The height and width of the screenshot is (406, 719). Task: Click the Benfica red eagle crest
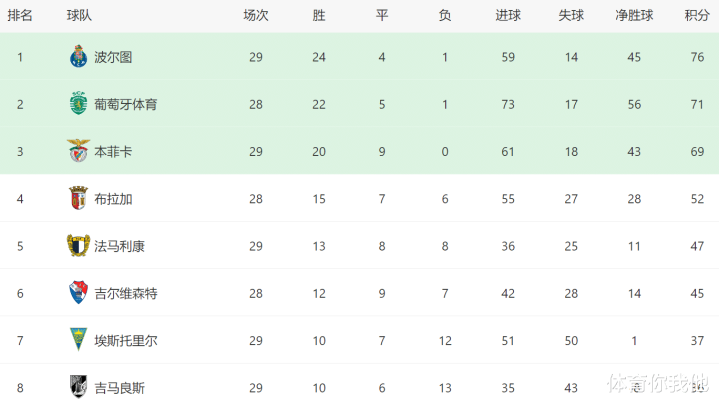[78, 151]
